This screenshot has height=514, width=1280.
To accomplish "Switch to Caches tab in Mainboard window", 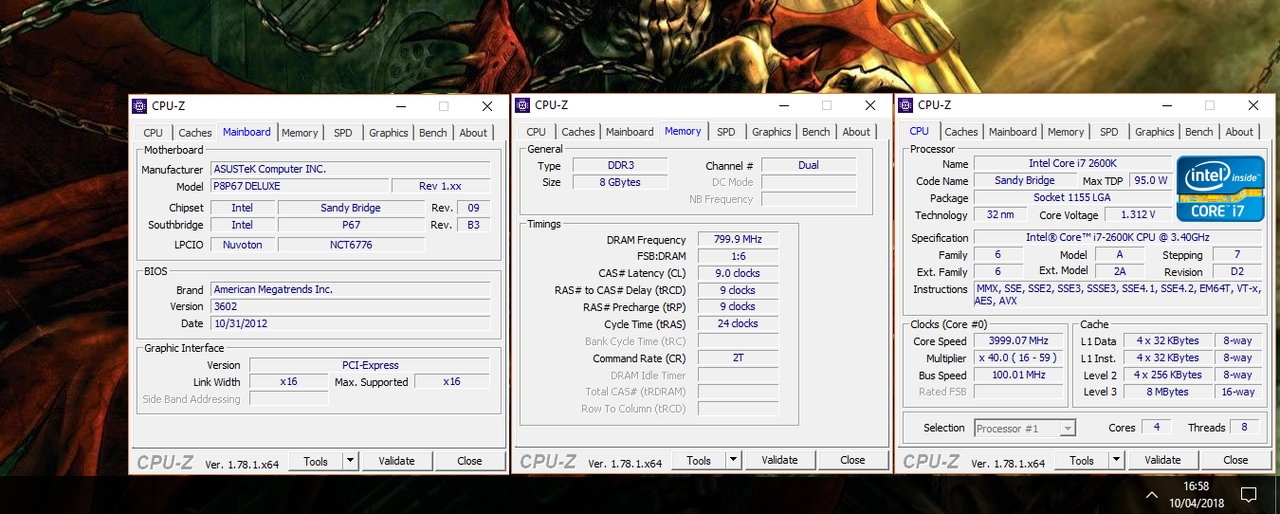I will (x=195, y=132).
